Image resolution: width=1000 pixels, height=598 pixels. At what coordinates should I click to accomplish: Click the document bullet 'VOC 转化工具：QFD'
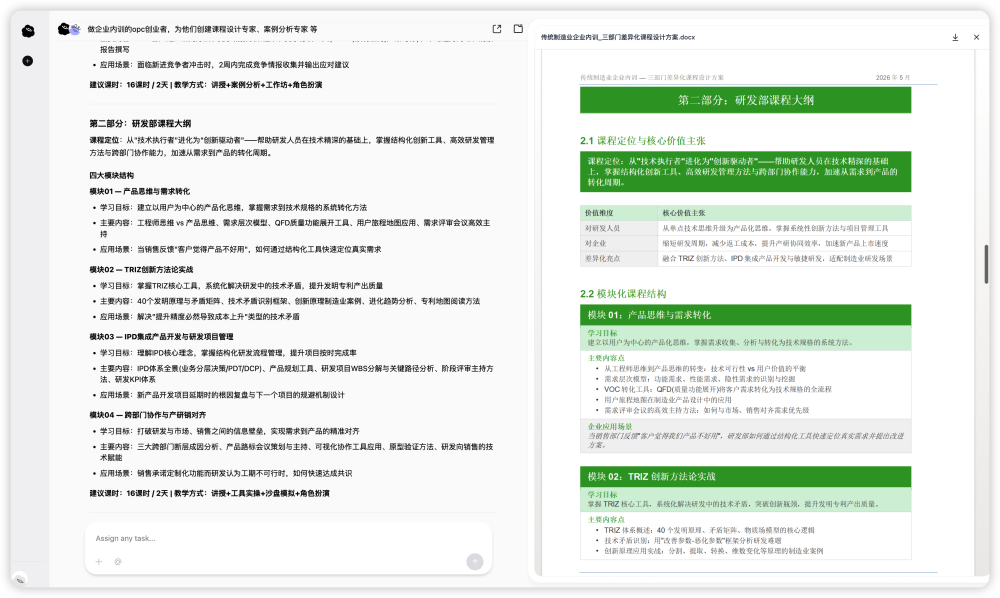pos(717,390)
